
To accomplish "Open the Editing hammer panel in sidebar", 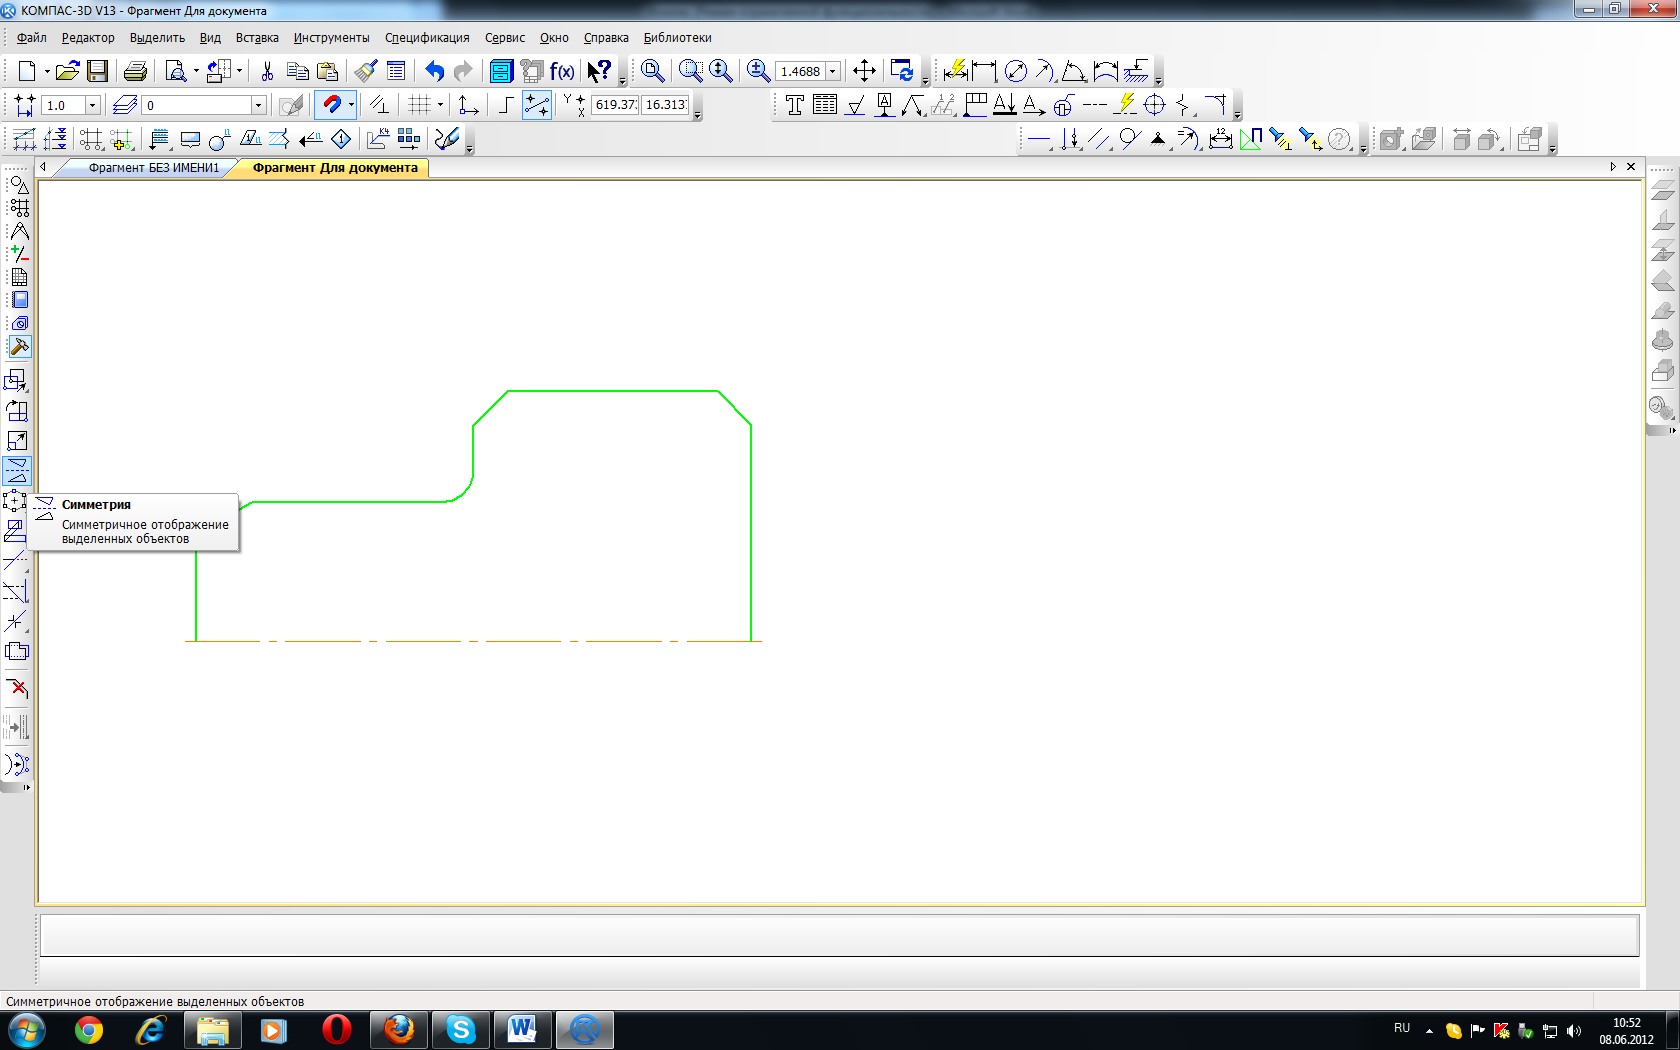I will coord(19,346).
